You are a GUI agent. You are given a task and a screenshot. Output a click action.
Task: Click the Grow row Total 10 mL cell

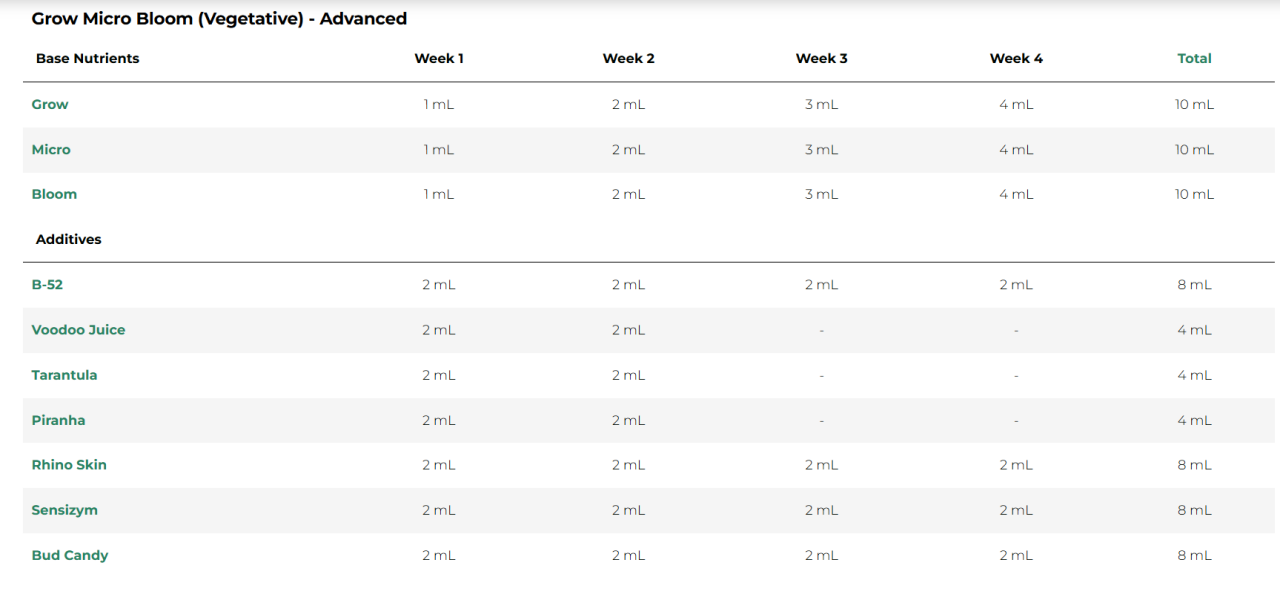pos(1194,104)
